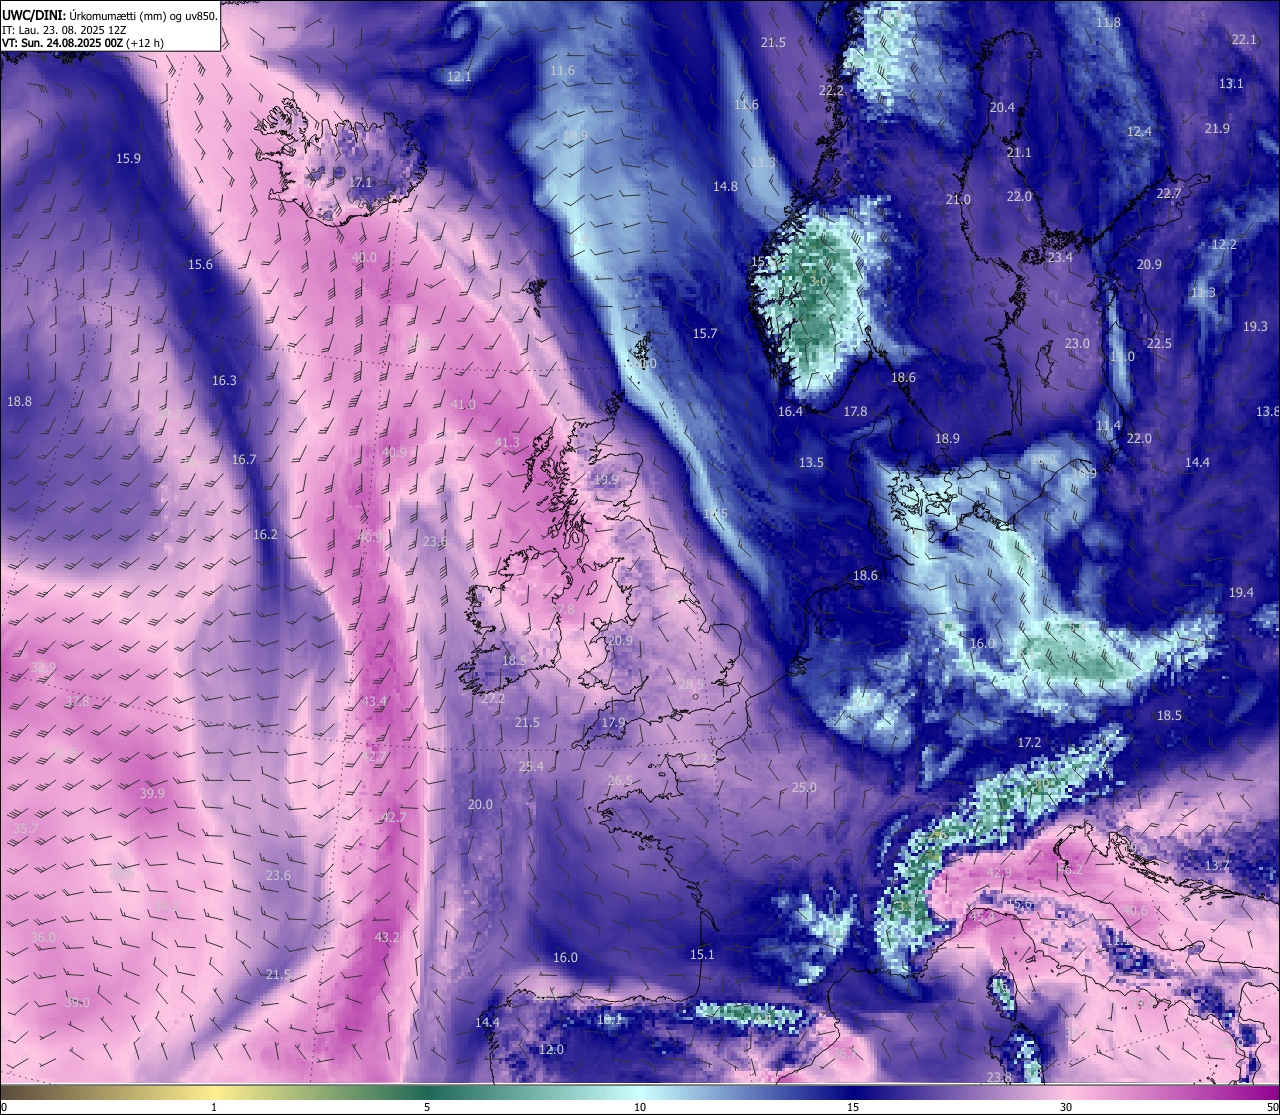Click the 41.0 value in the pink band
Viewport: 1280px width, 1115px height.
(463, 404)
